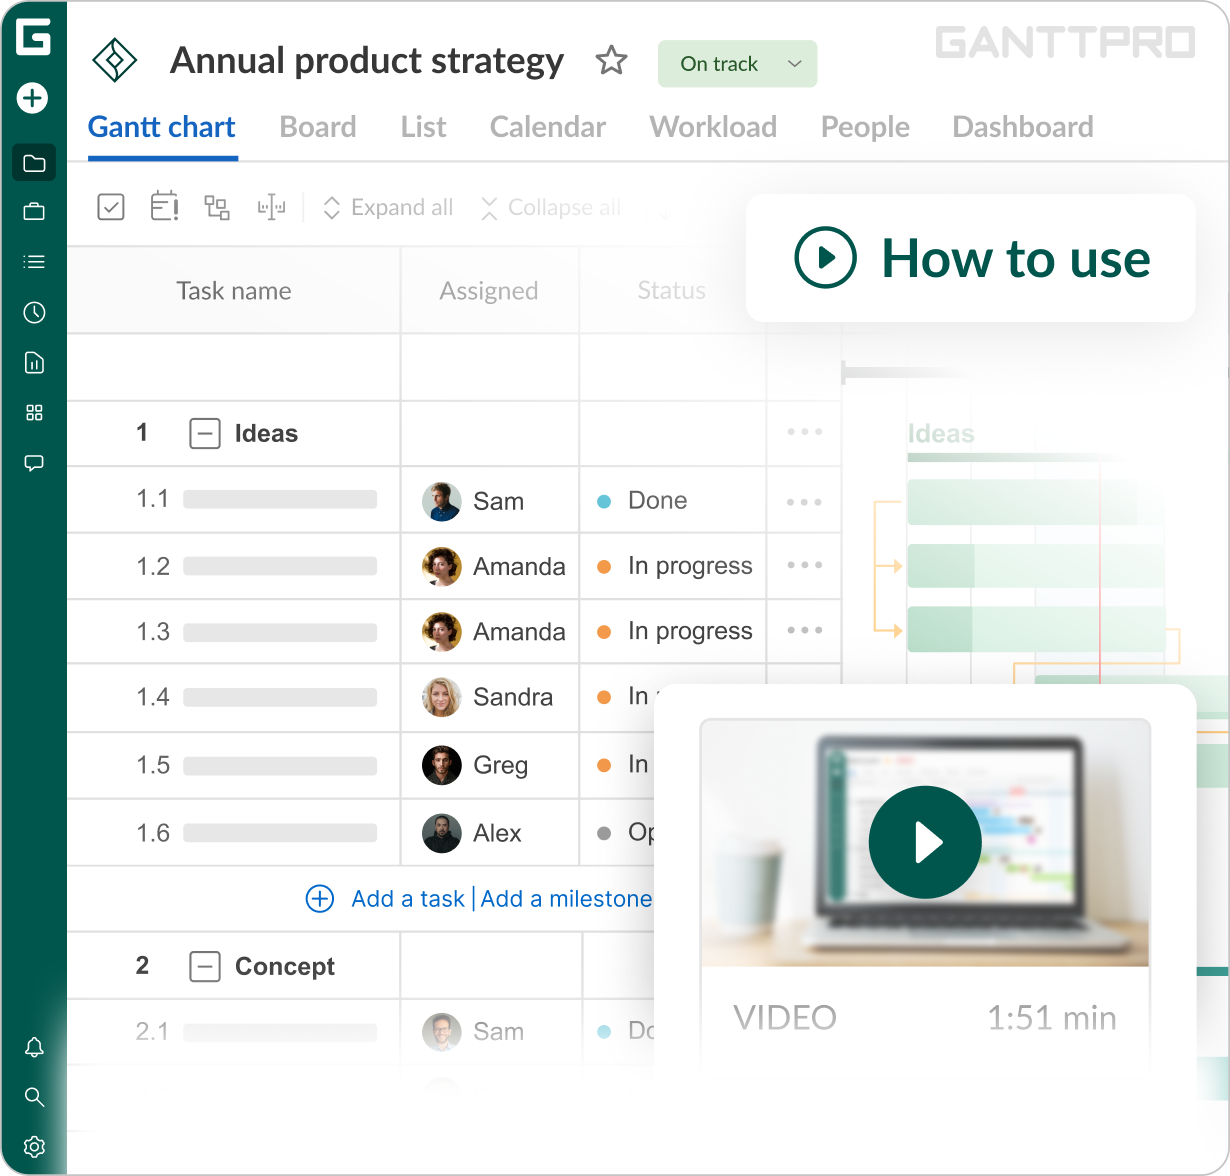Click Collapse all
1230x1176 pixels.
click(550, 208)
